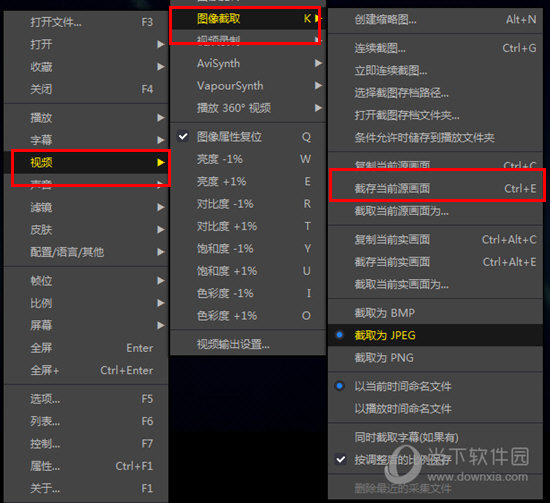Expand the 字幕 submenu
This screenshot has height=503, width=550.
(86, 140)
